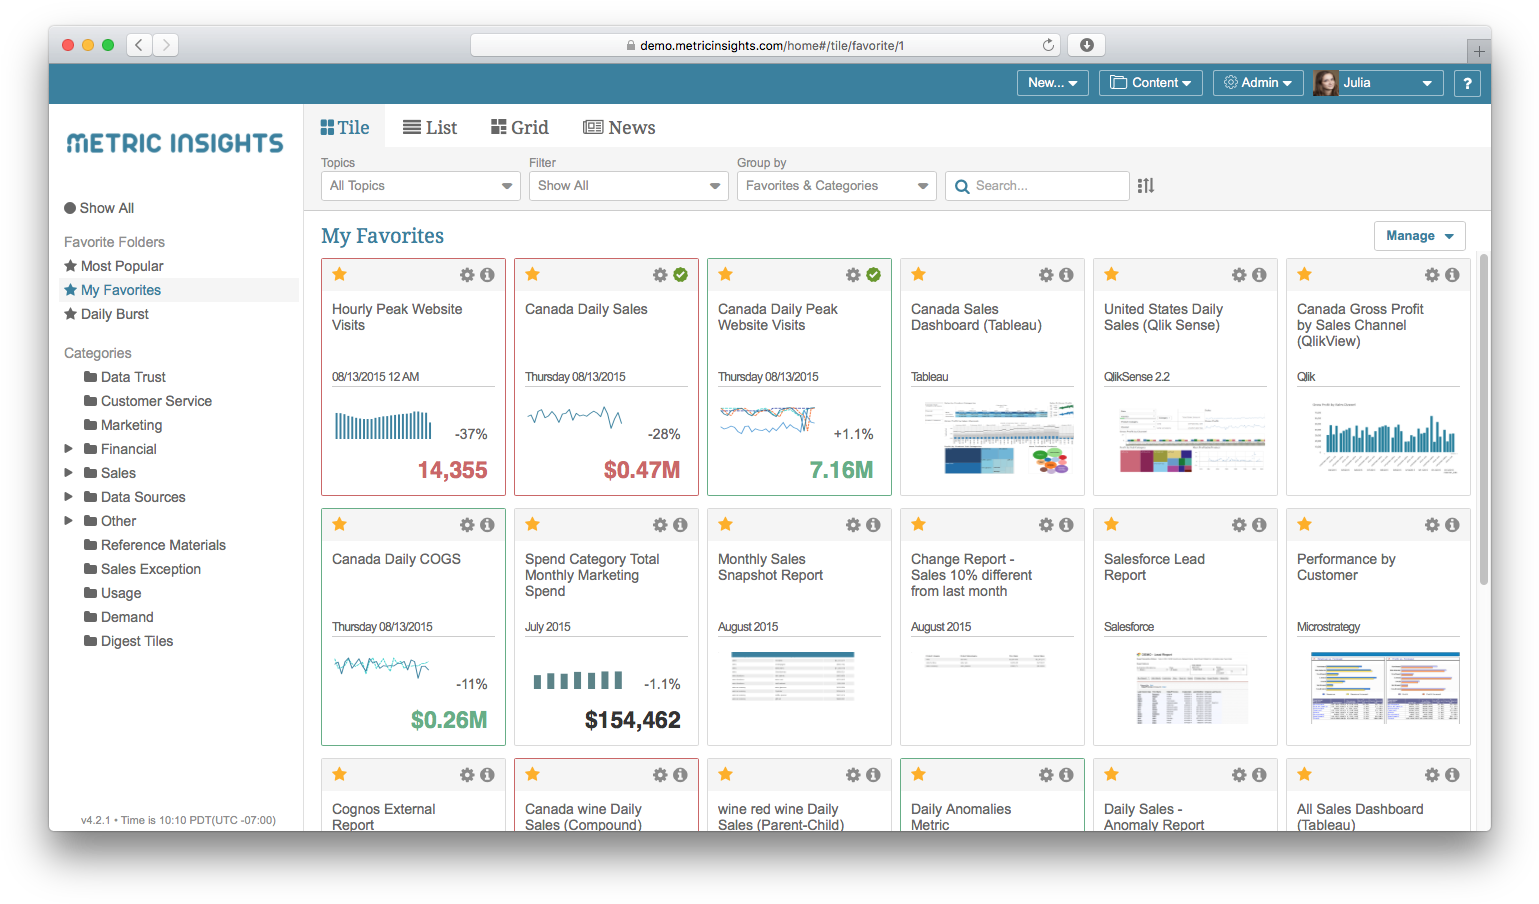Open the Most Popular favorites folder
The height and width of the screenshot is (904, 1539).
click(x=121, y=266)
